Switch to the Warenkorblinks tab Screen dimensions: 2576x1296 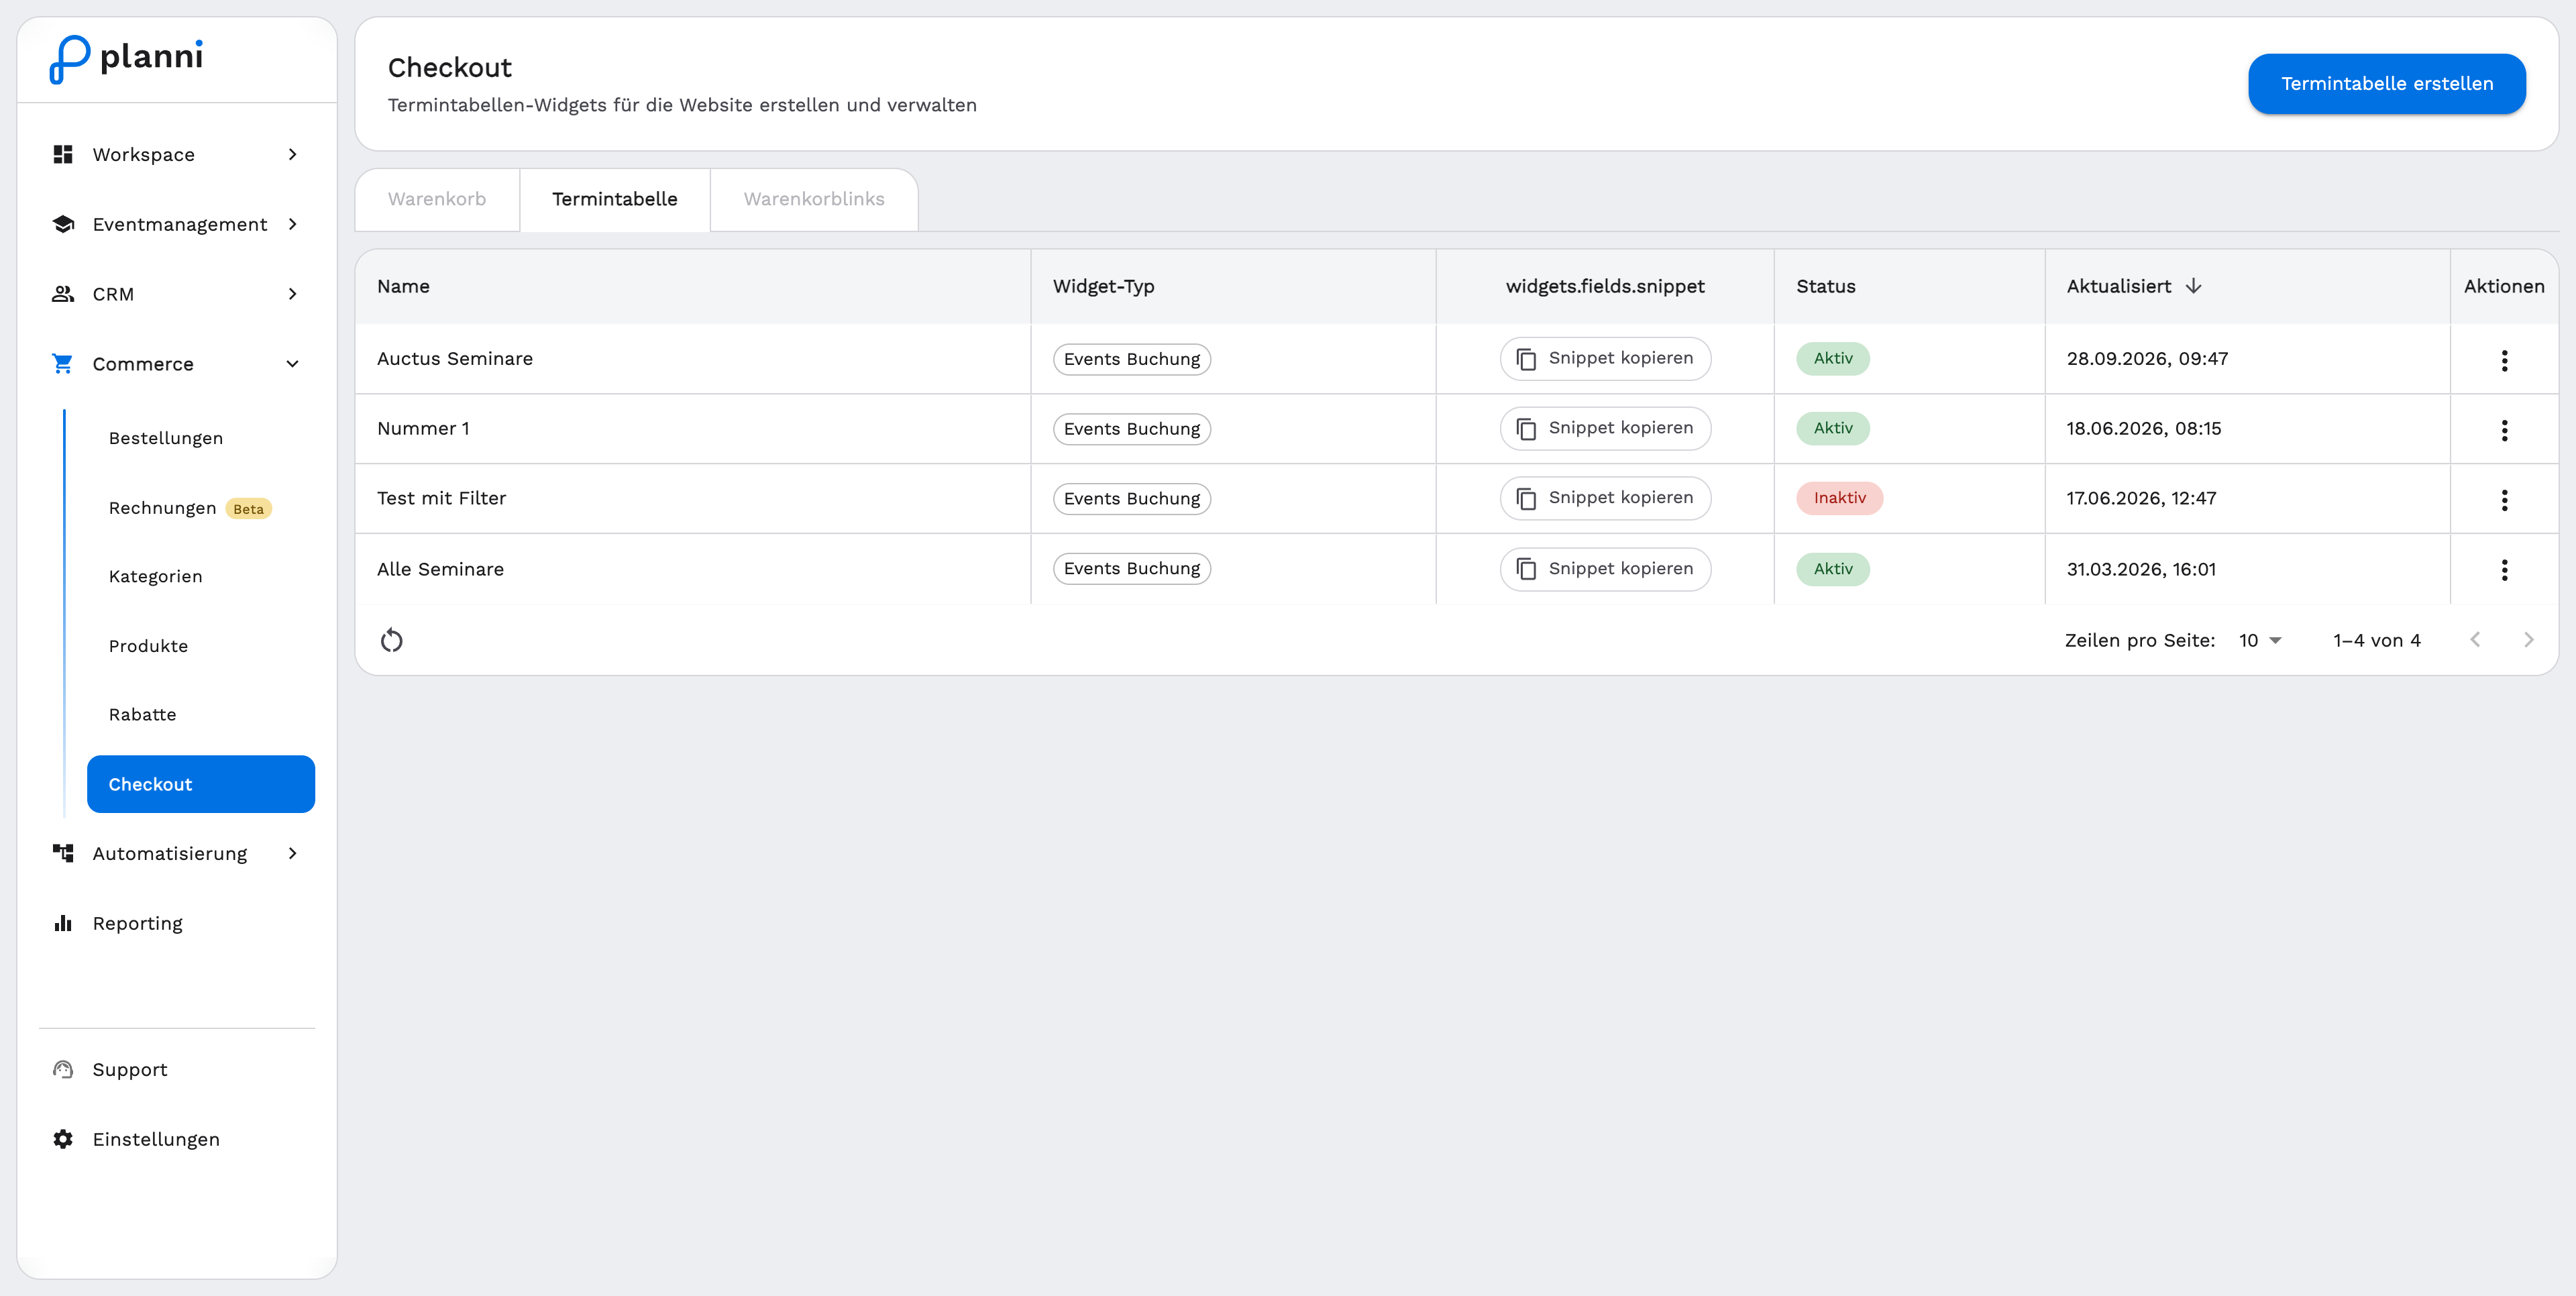coord(814,199)
